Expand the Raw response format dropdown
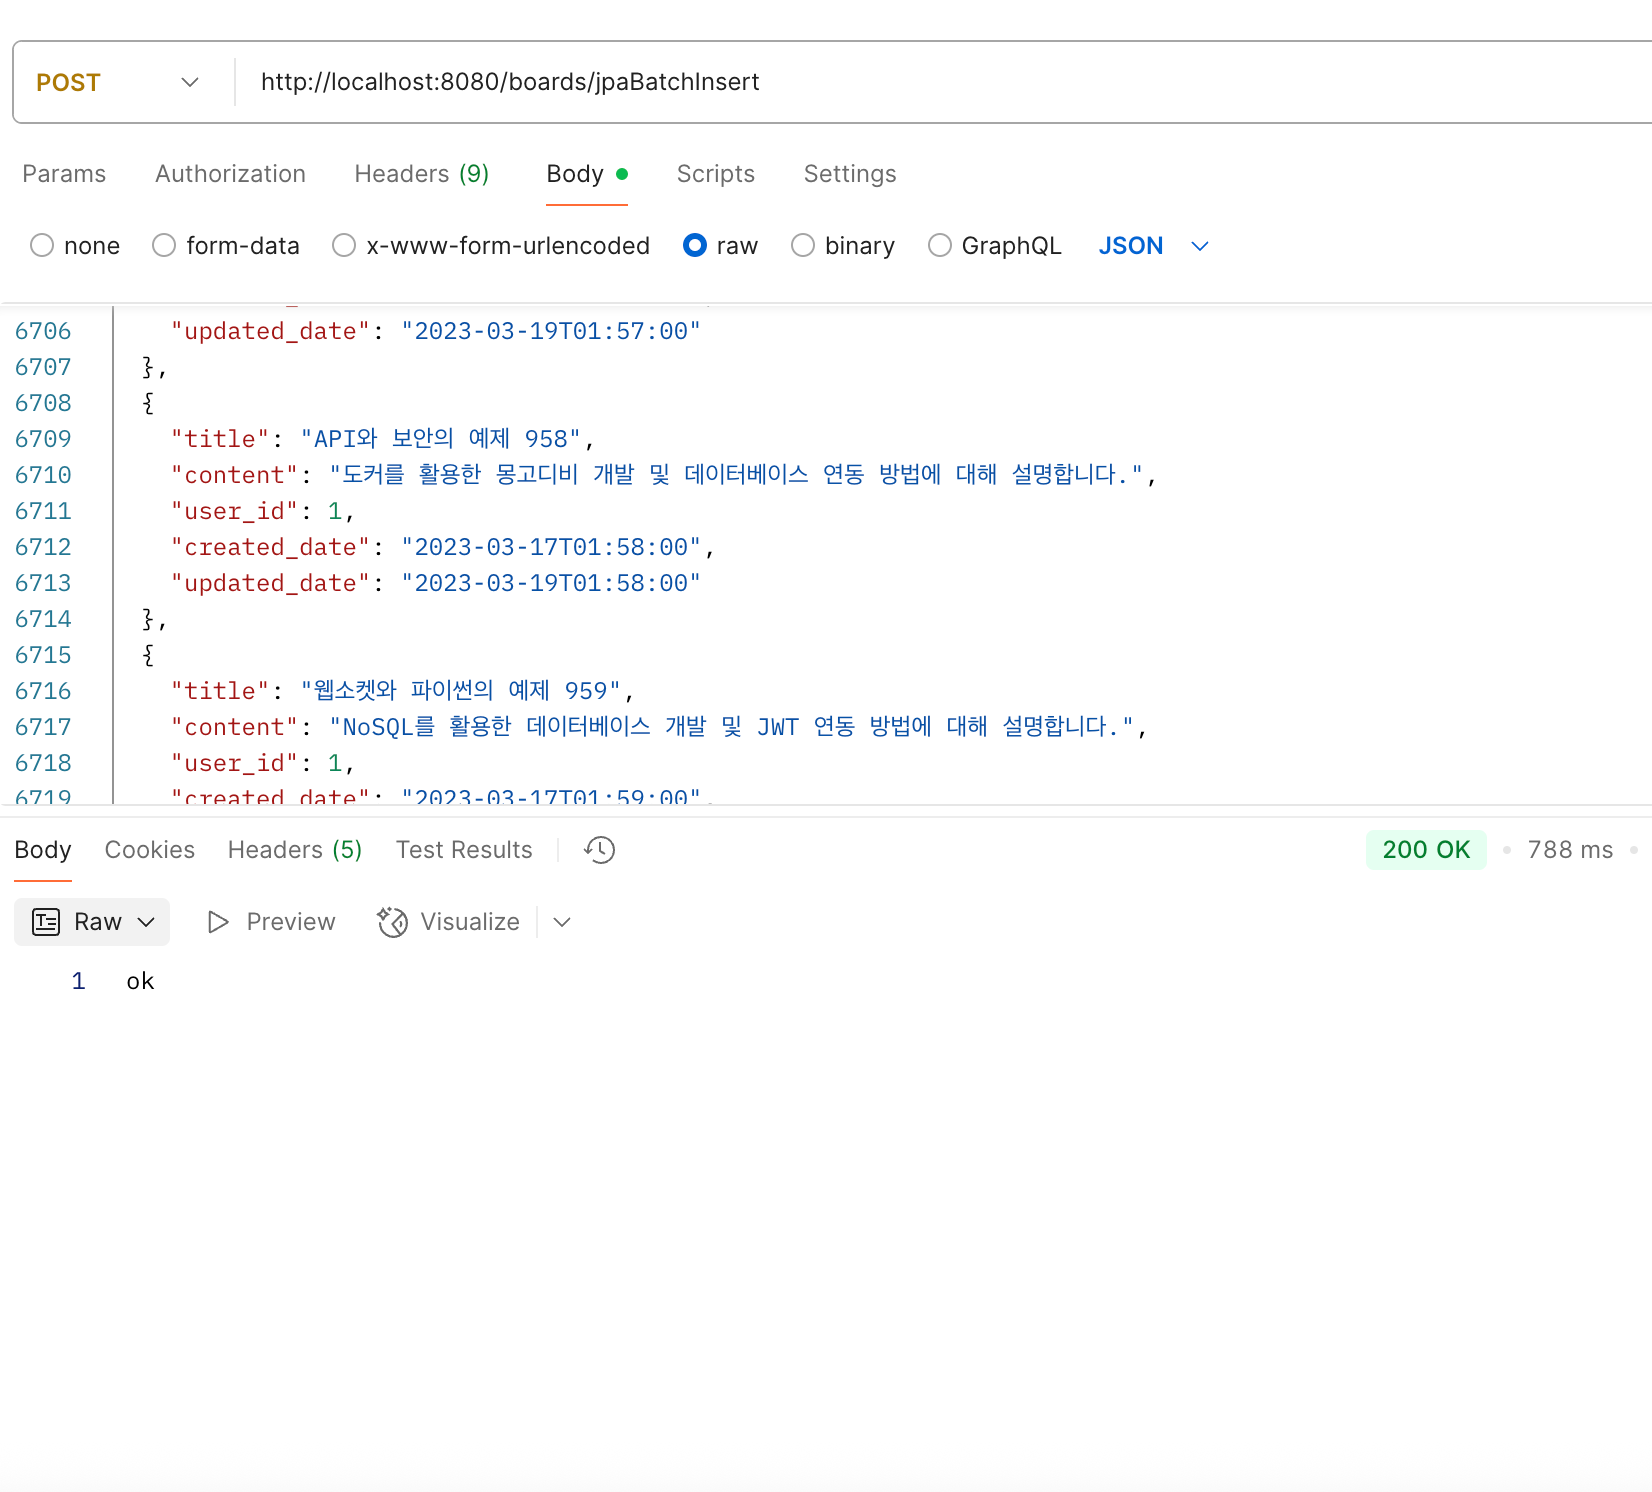 [146, 922]
